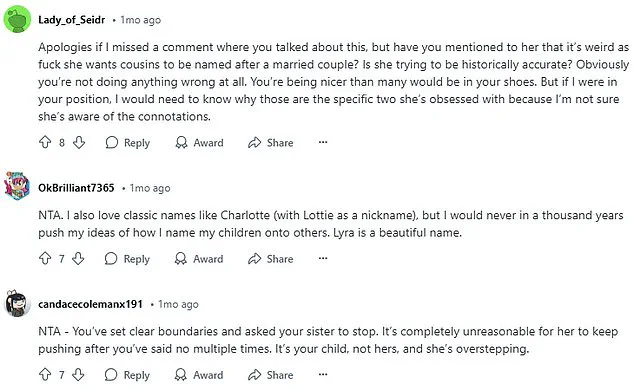Open OkBrilliant7365's avatar image
Viewport: 634px width, 390px height.
click(17, 186)
